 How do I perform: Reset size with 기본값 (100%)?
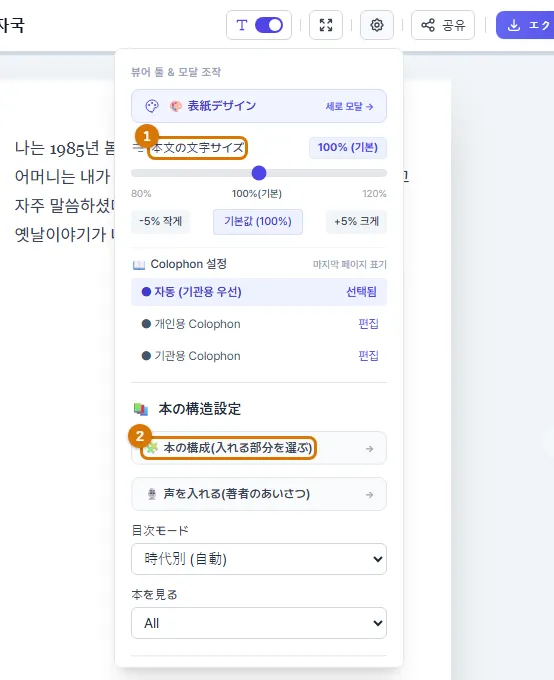coord(258,222)
